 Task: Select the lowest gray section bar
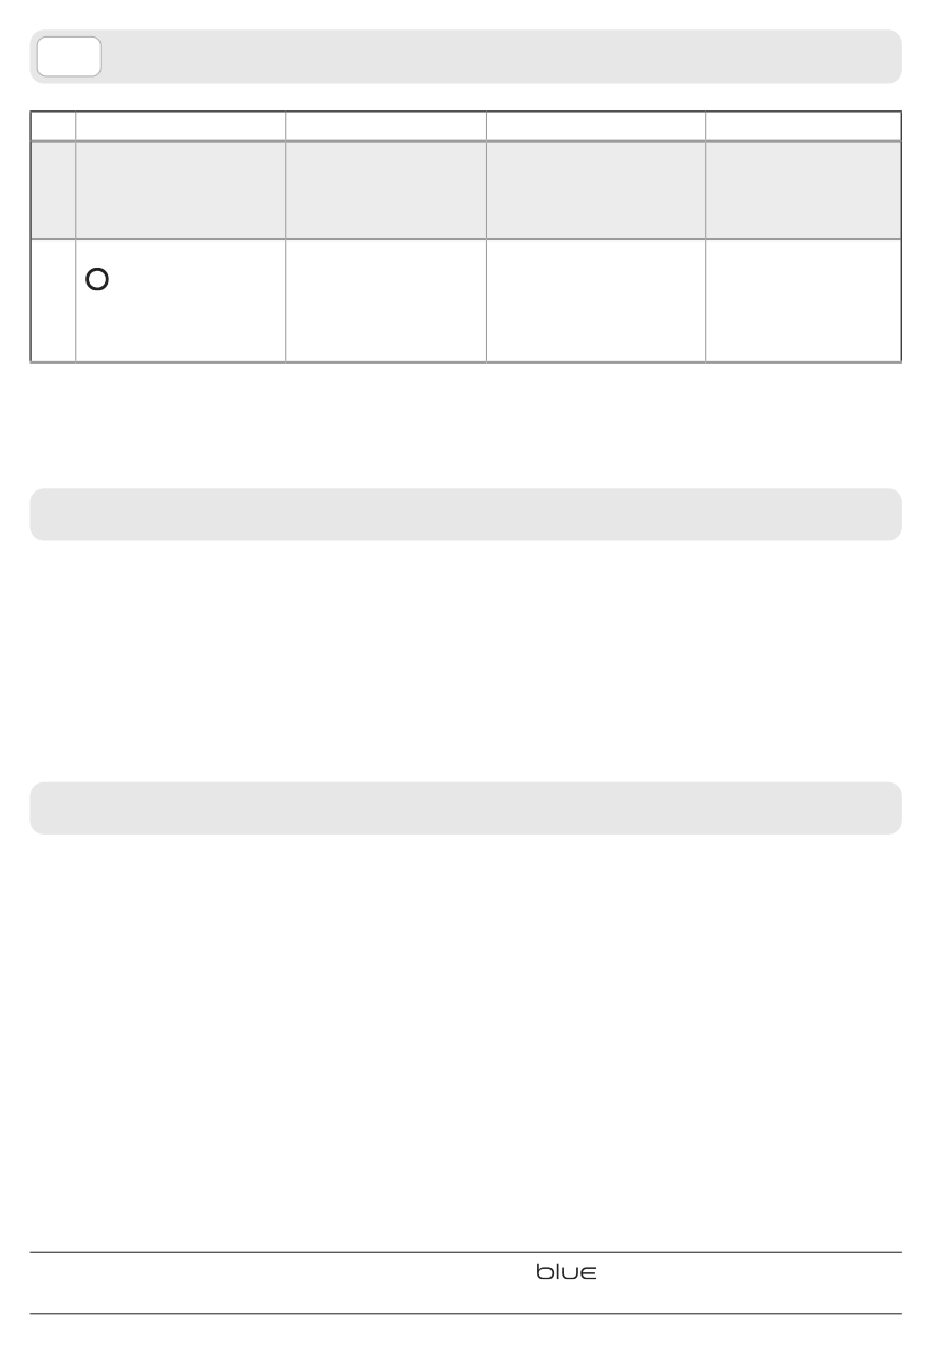(466, 808)
